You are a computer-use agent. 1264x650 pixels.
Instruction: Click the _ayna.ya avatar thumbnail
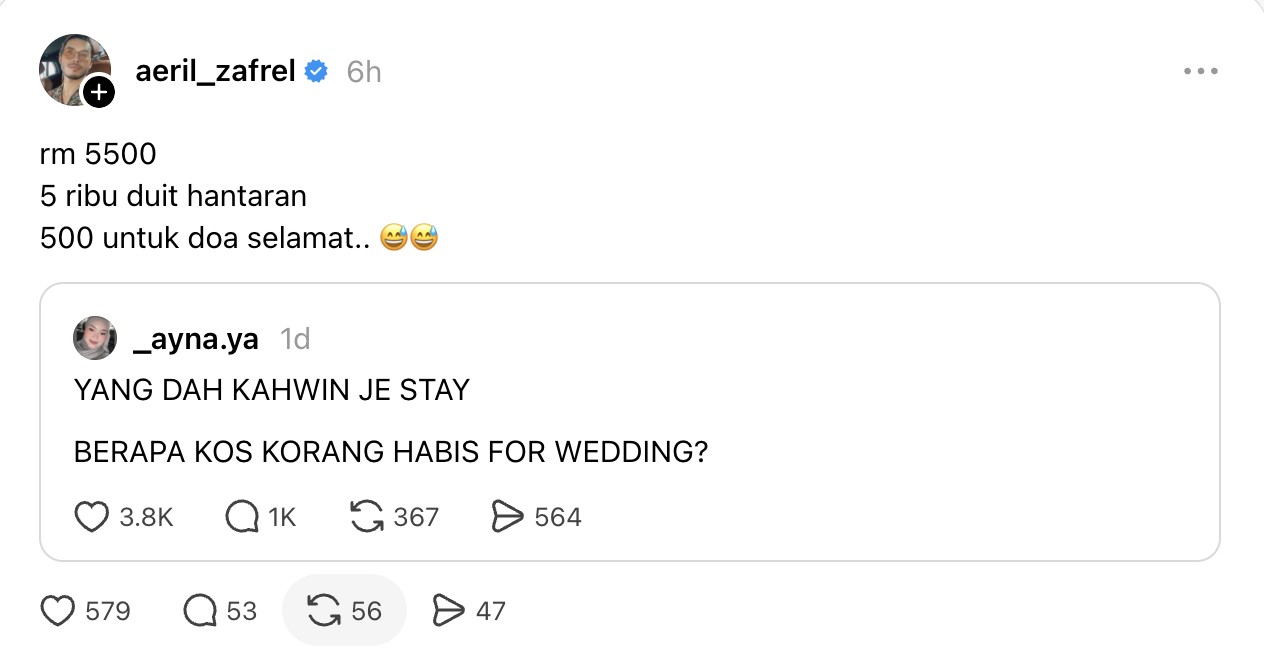[95, 339]
